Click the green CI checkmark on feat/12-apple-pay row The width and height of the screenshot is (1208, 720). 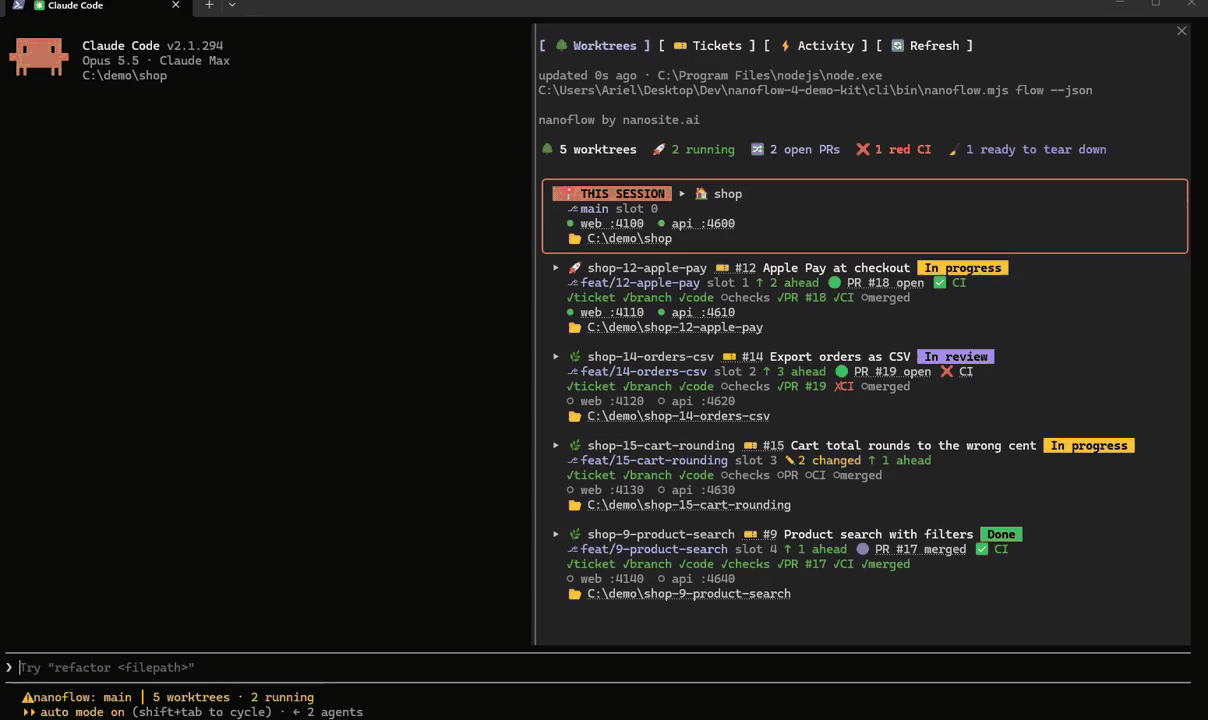point(939,283)
